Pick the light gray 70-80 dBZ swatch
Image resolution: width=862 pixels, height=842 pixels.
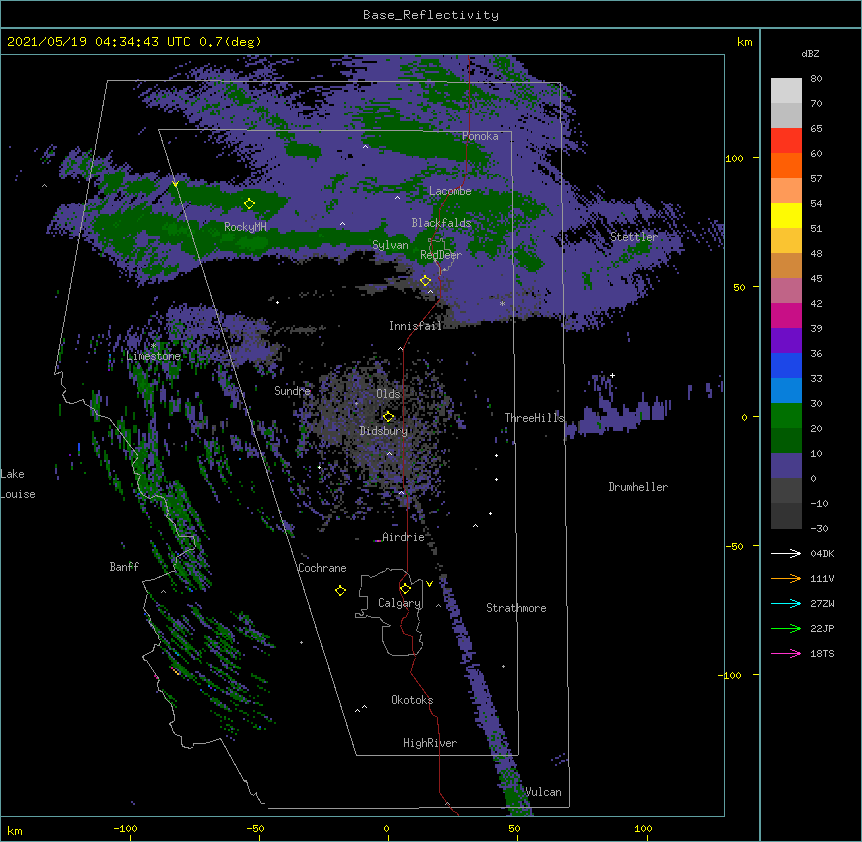pos(786,91)
